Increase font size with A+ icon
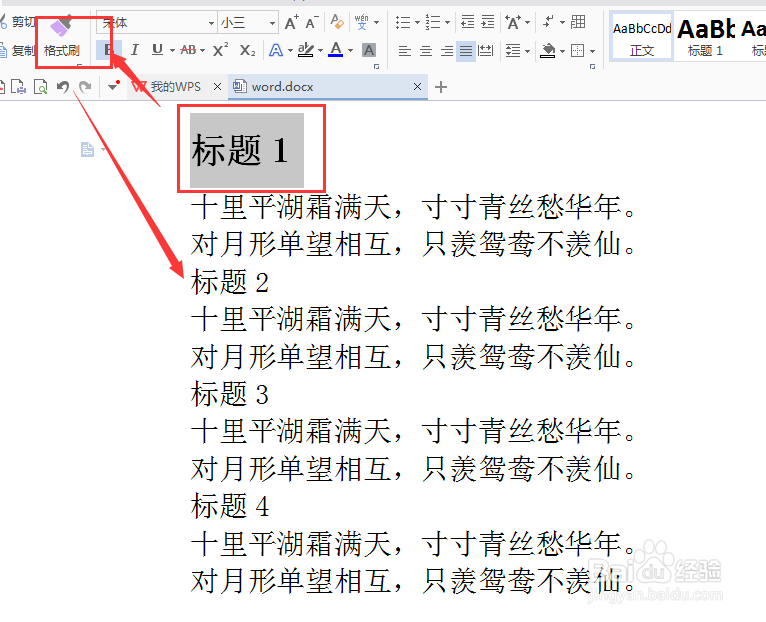766x622 pixels. [292, 22]
